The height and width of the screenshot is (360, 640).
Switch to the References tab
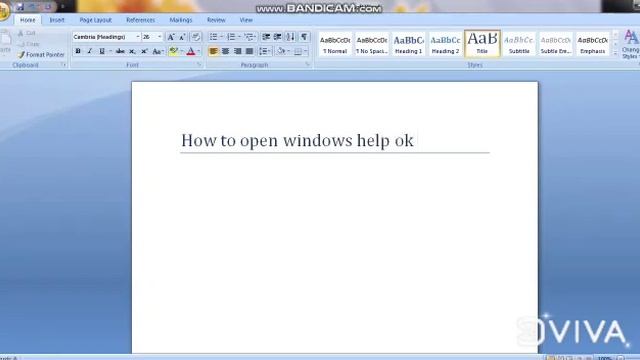[140, 20]
